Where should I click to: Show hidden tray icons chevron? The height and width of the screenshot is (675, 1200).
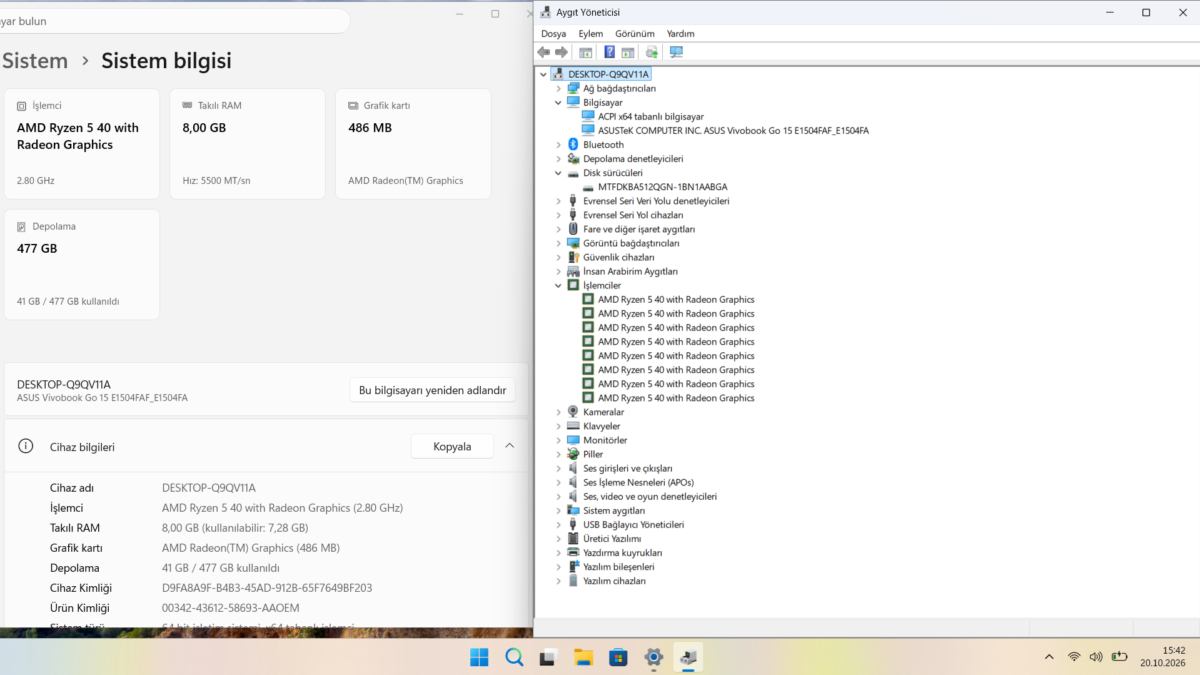coord(1049,657)
